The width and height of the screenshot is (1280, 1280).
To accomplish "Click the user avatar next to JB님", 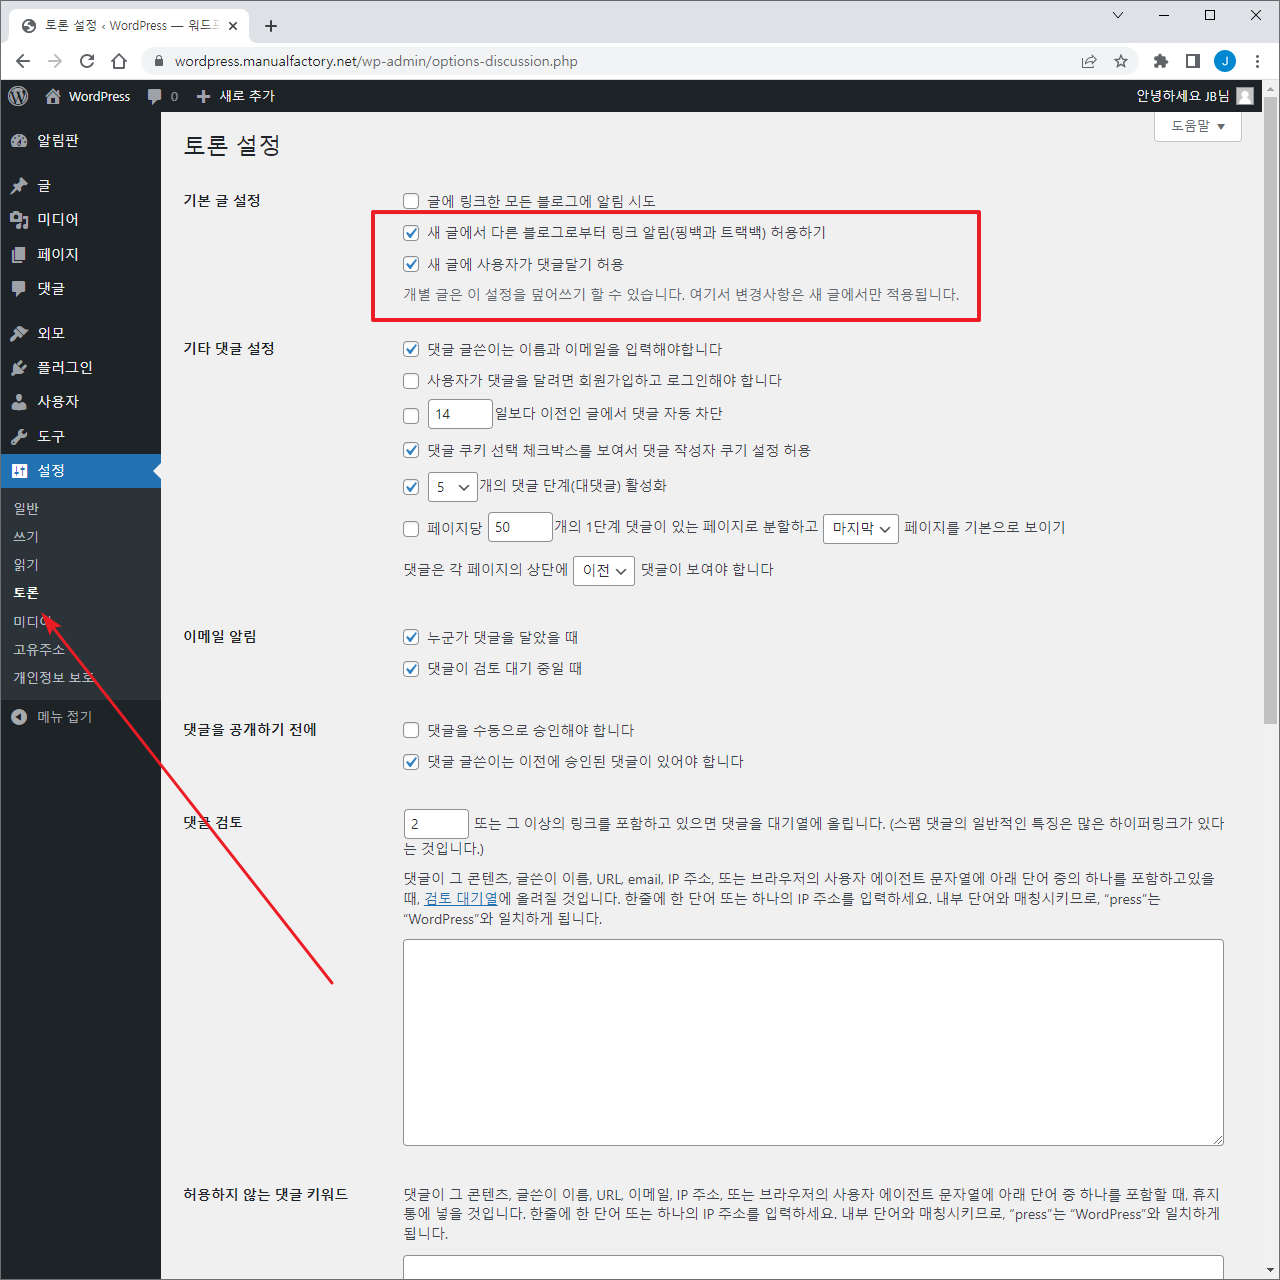I will coord(1245,96).
